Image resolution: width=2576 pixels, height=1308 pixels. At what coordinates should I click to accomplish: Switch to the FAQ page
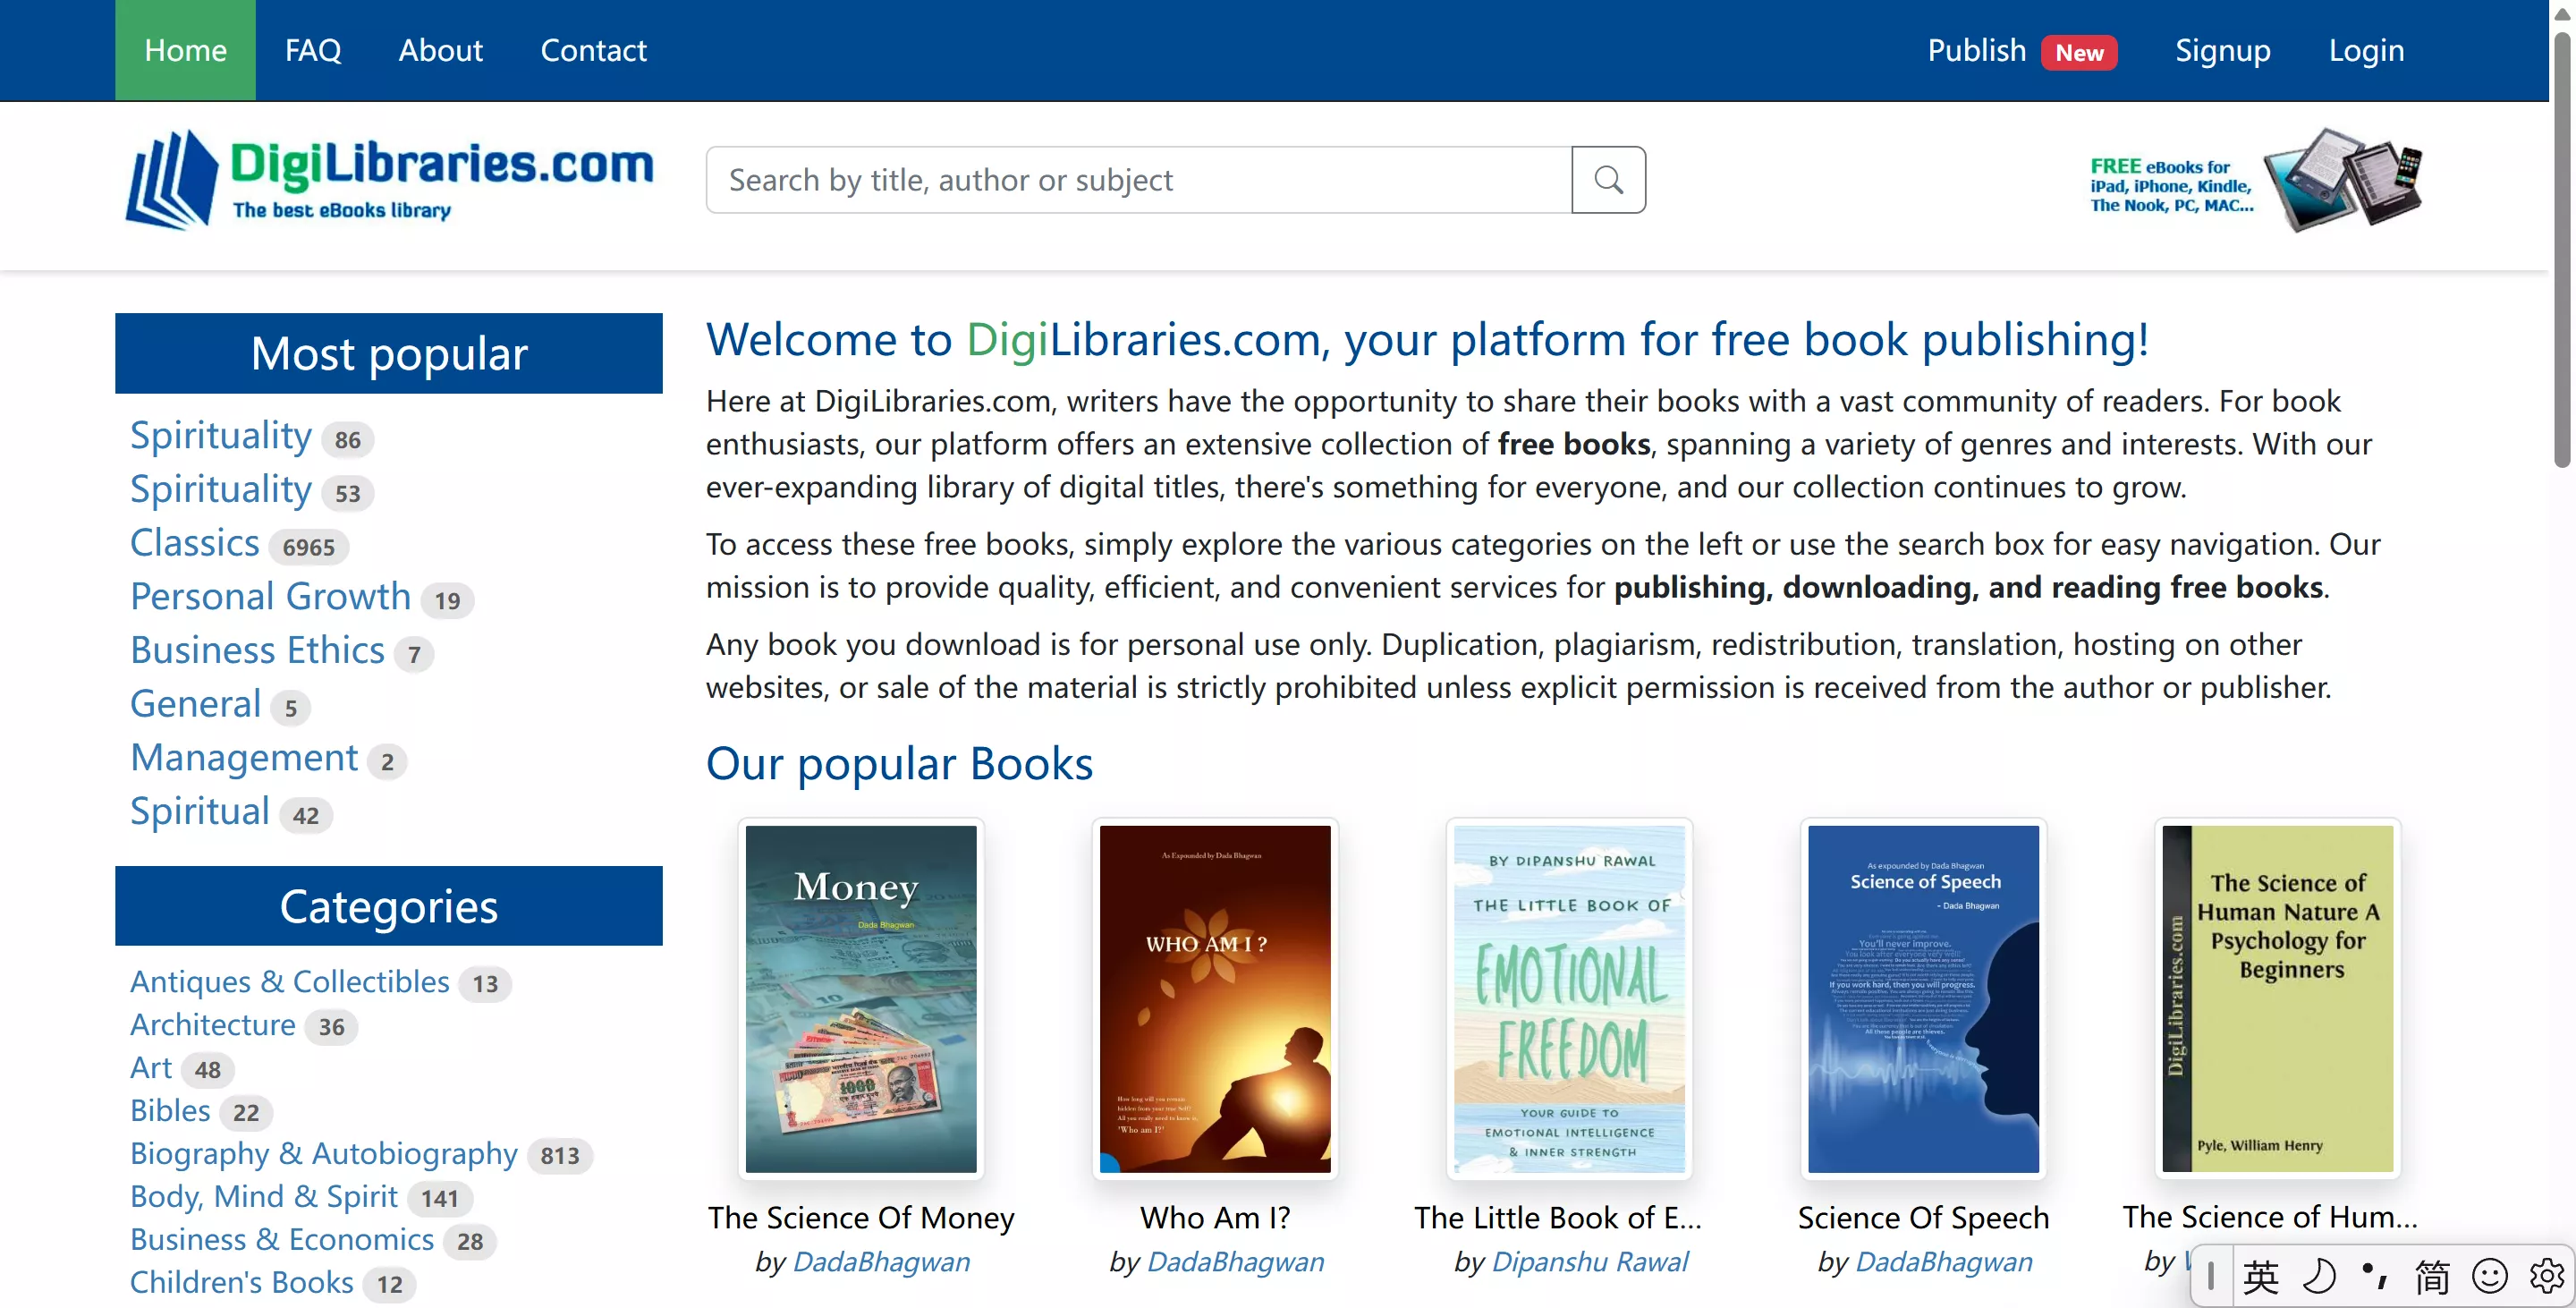pyautogui.click(x=313, y=50)
